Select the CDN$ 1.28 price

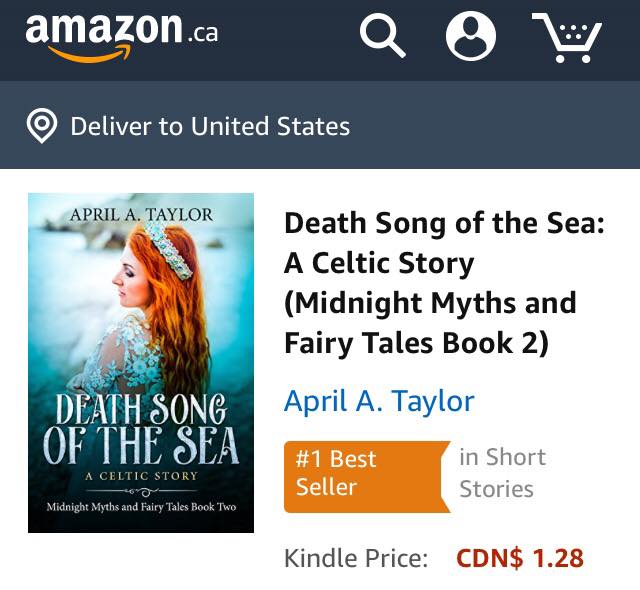click(x=519, y=558)
